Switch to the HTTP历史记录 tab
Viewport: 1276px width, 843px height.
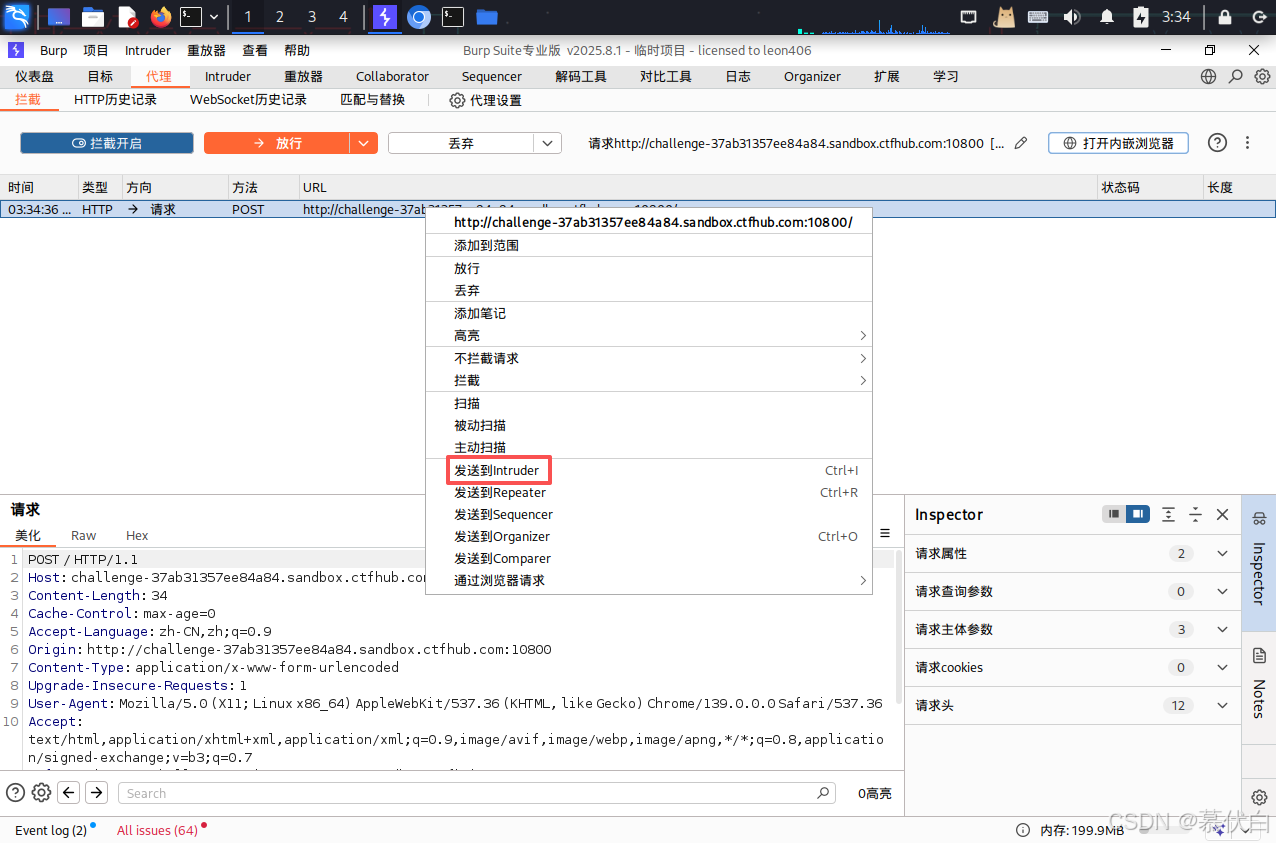(115, 100)
